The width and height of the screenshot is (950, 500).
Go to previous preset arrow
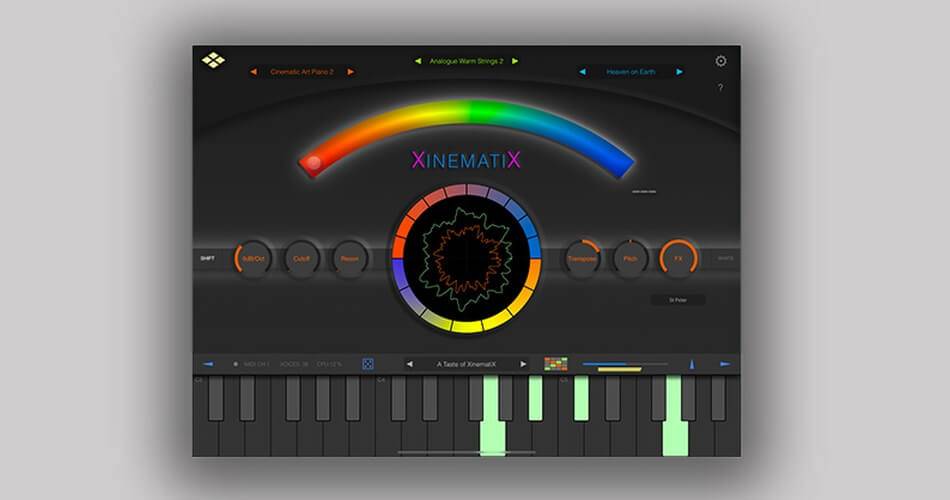410,364
